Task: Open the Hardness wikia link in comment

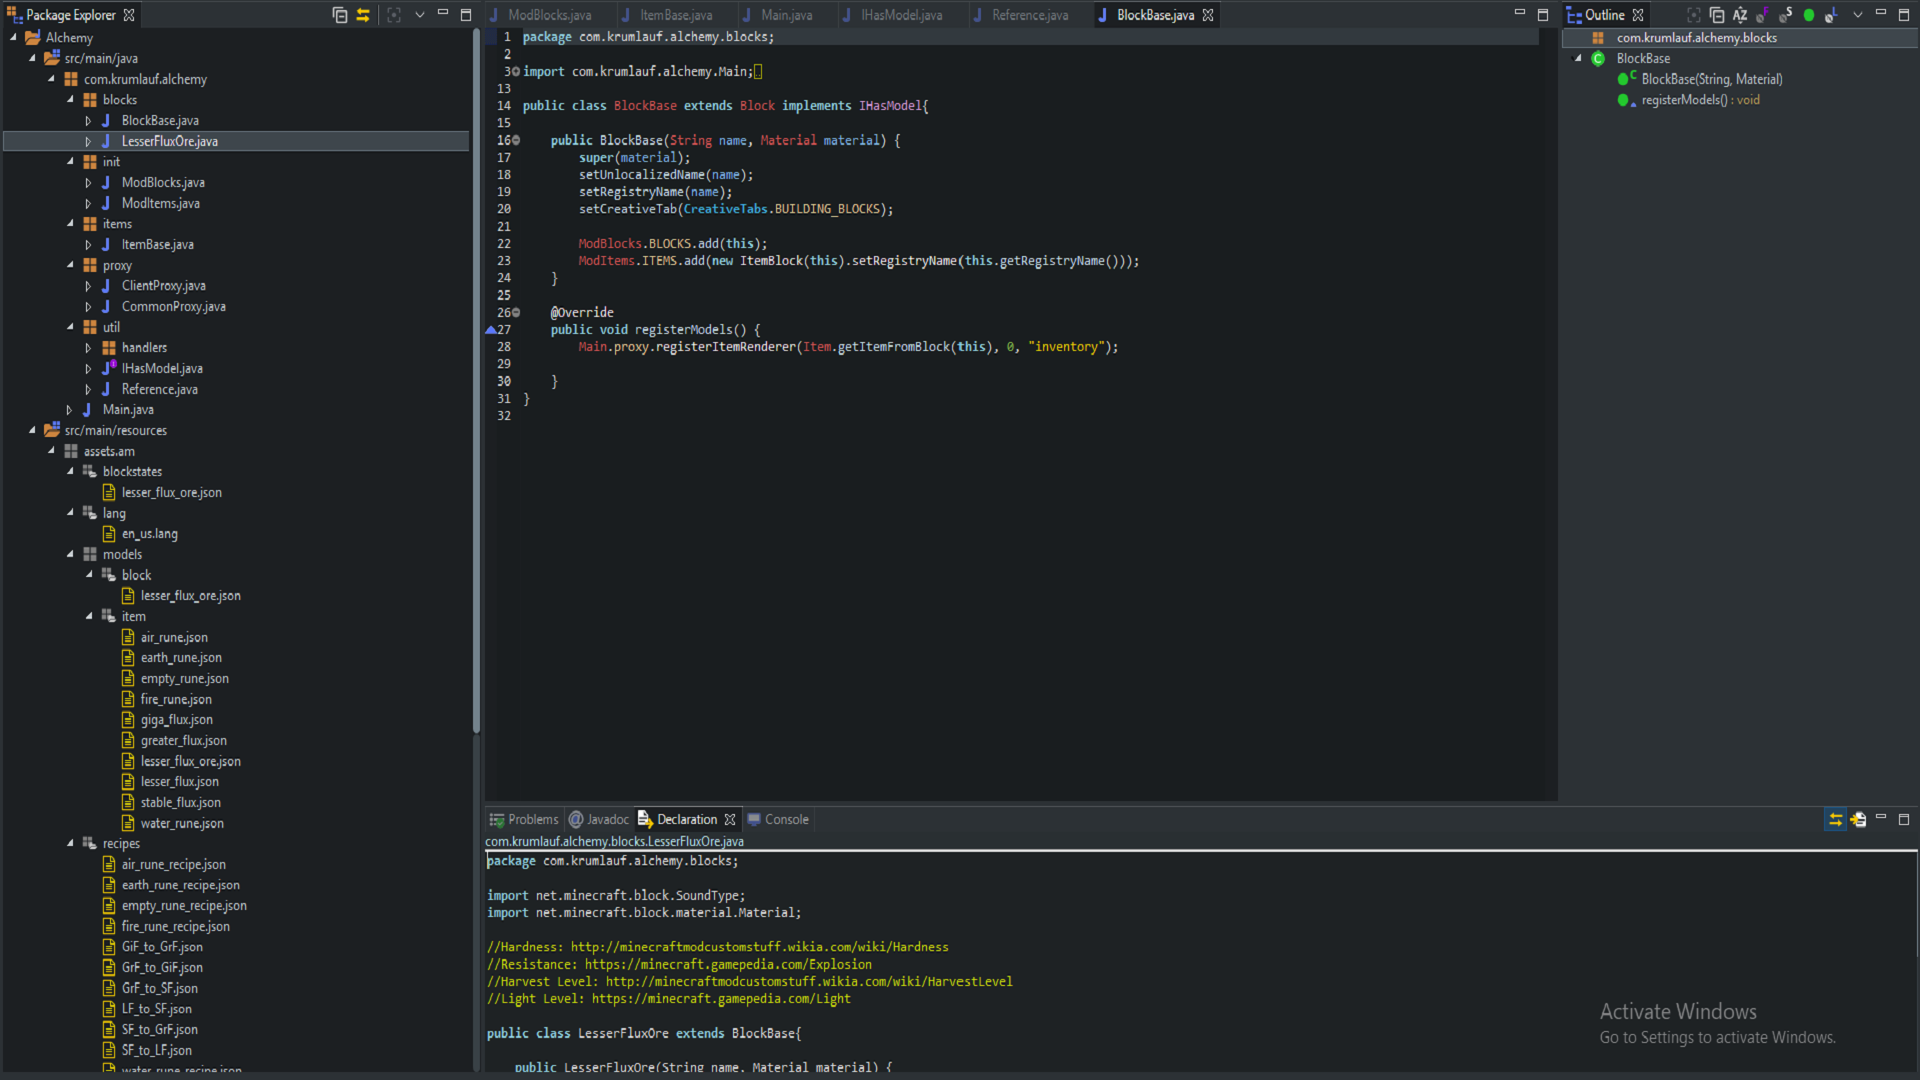Action: (x=759, y=947)
